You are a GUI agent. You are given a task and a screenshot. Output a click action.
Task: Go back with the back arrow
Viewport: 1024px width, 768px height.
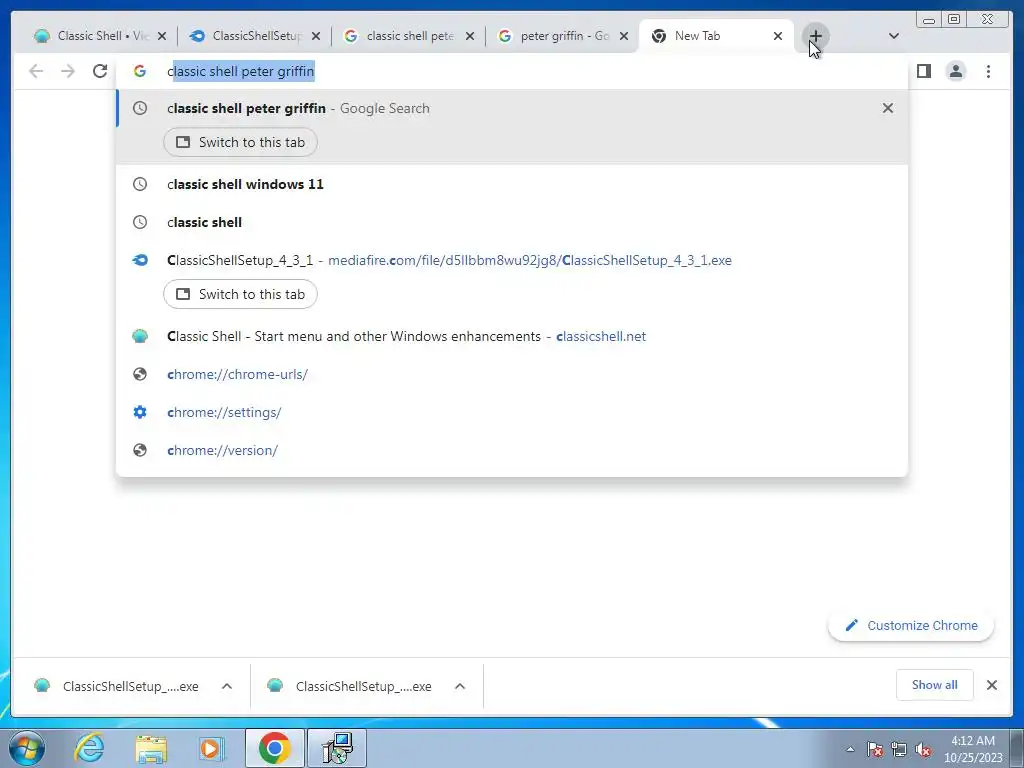coord(36,71)
